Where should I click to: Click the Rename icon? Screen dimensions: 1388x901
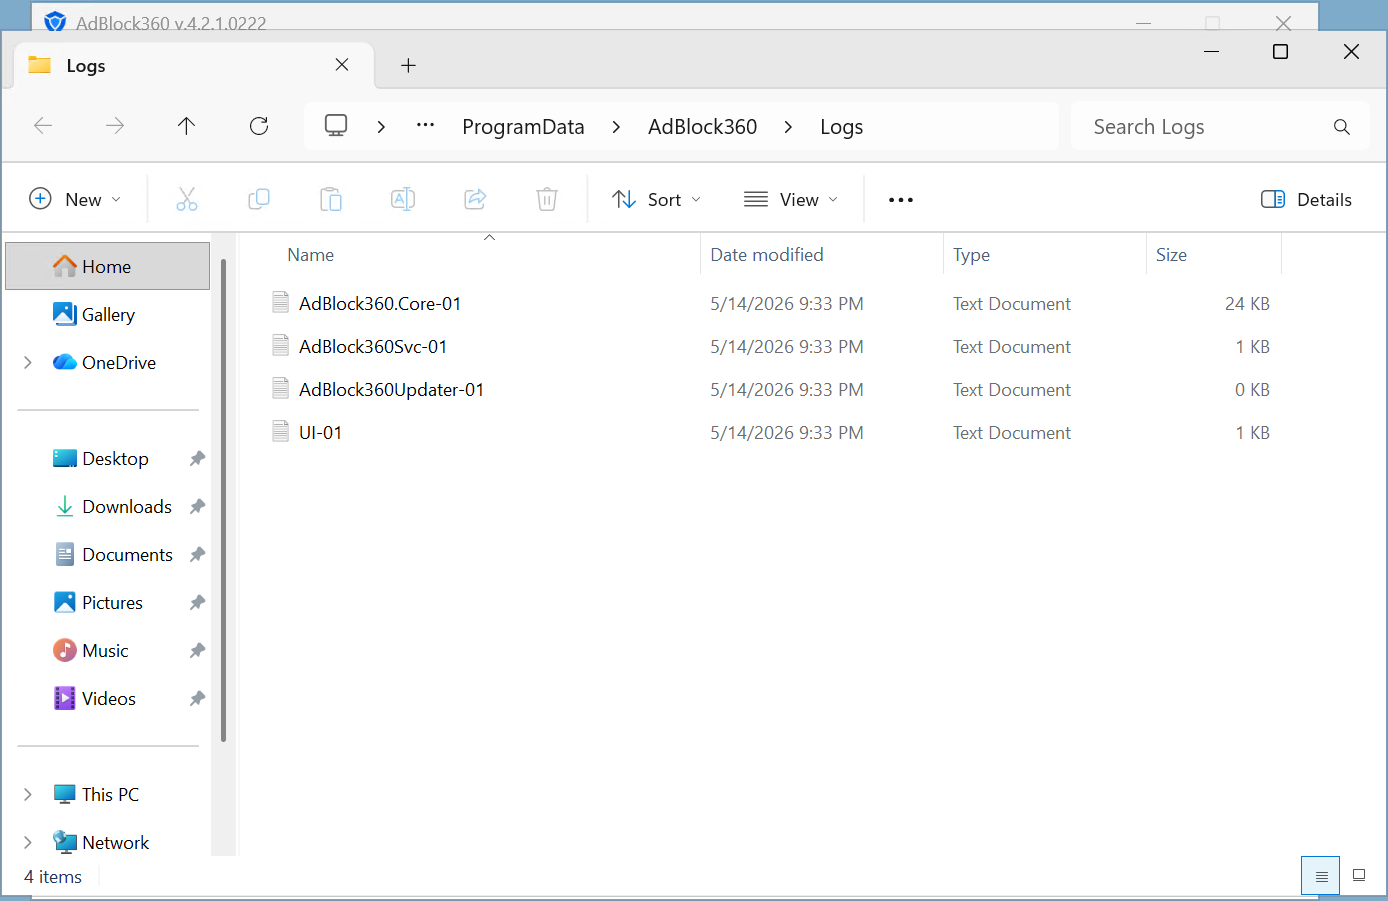click(x=403, y=199)
